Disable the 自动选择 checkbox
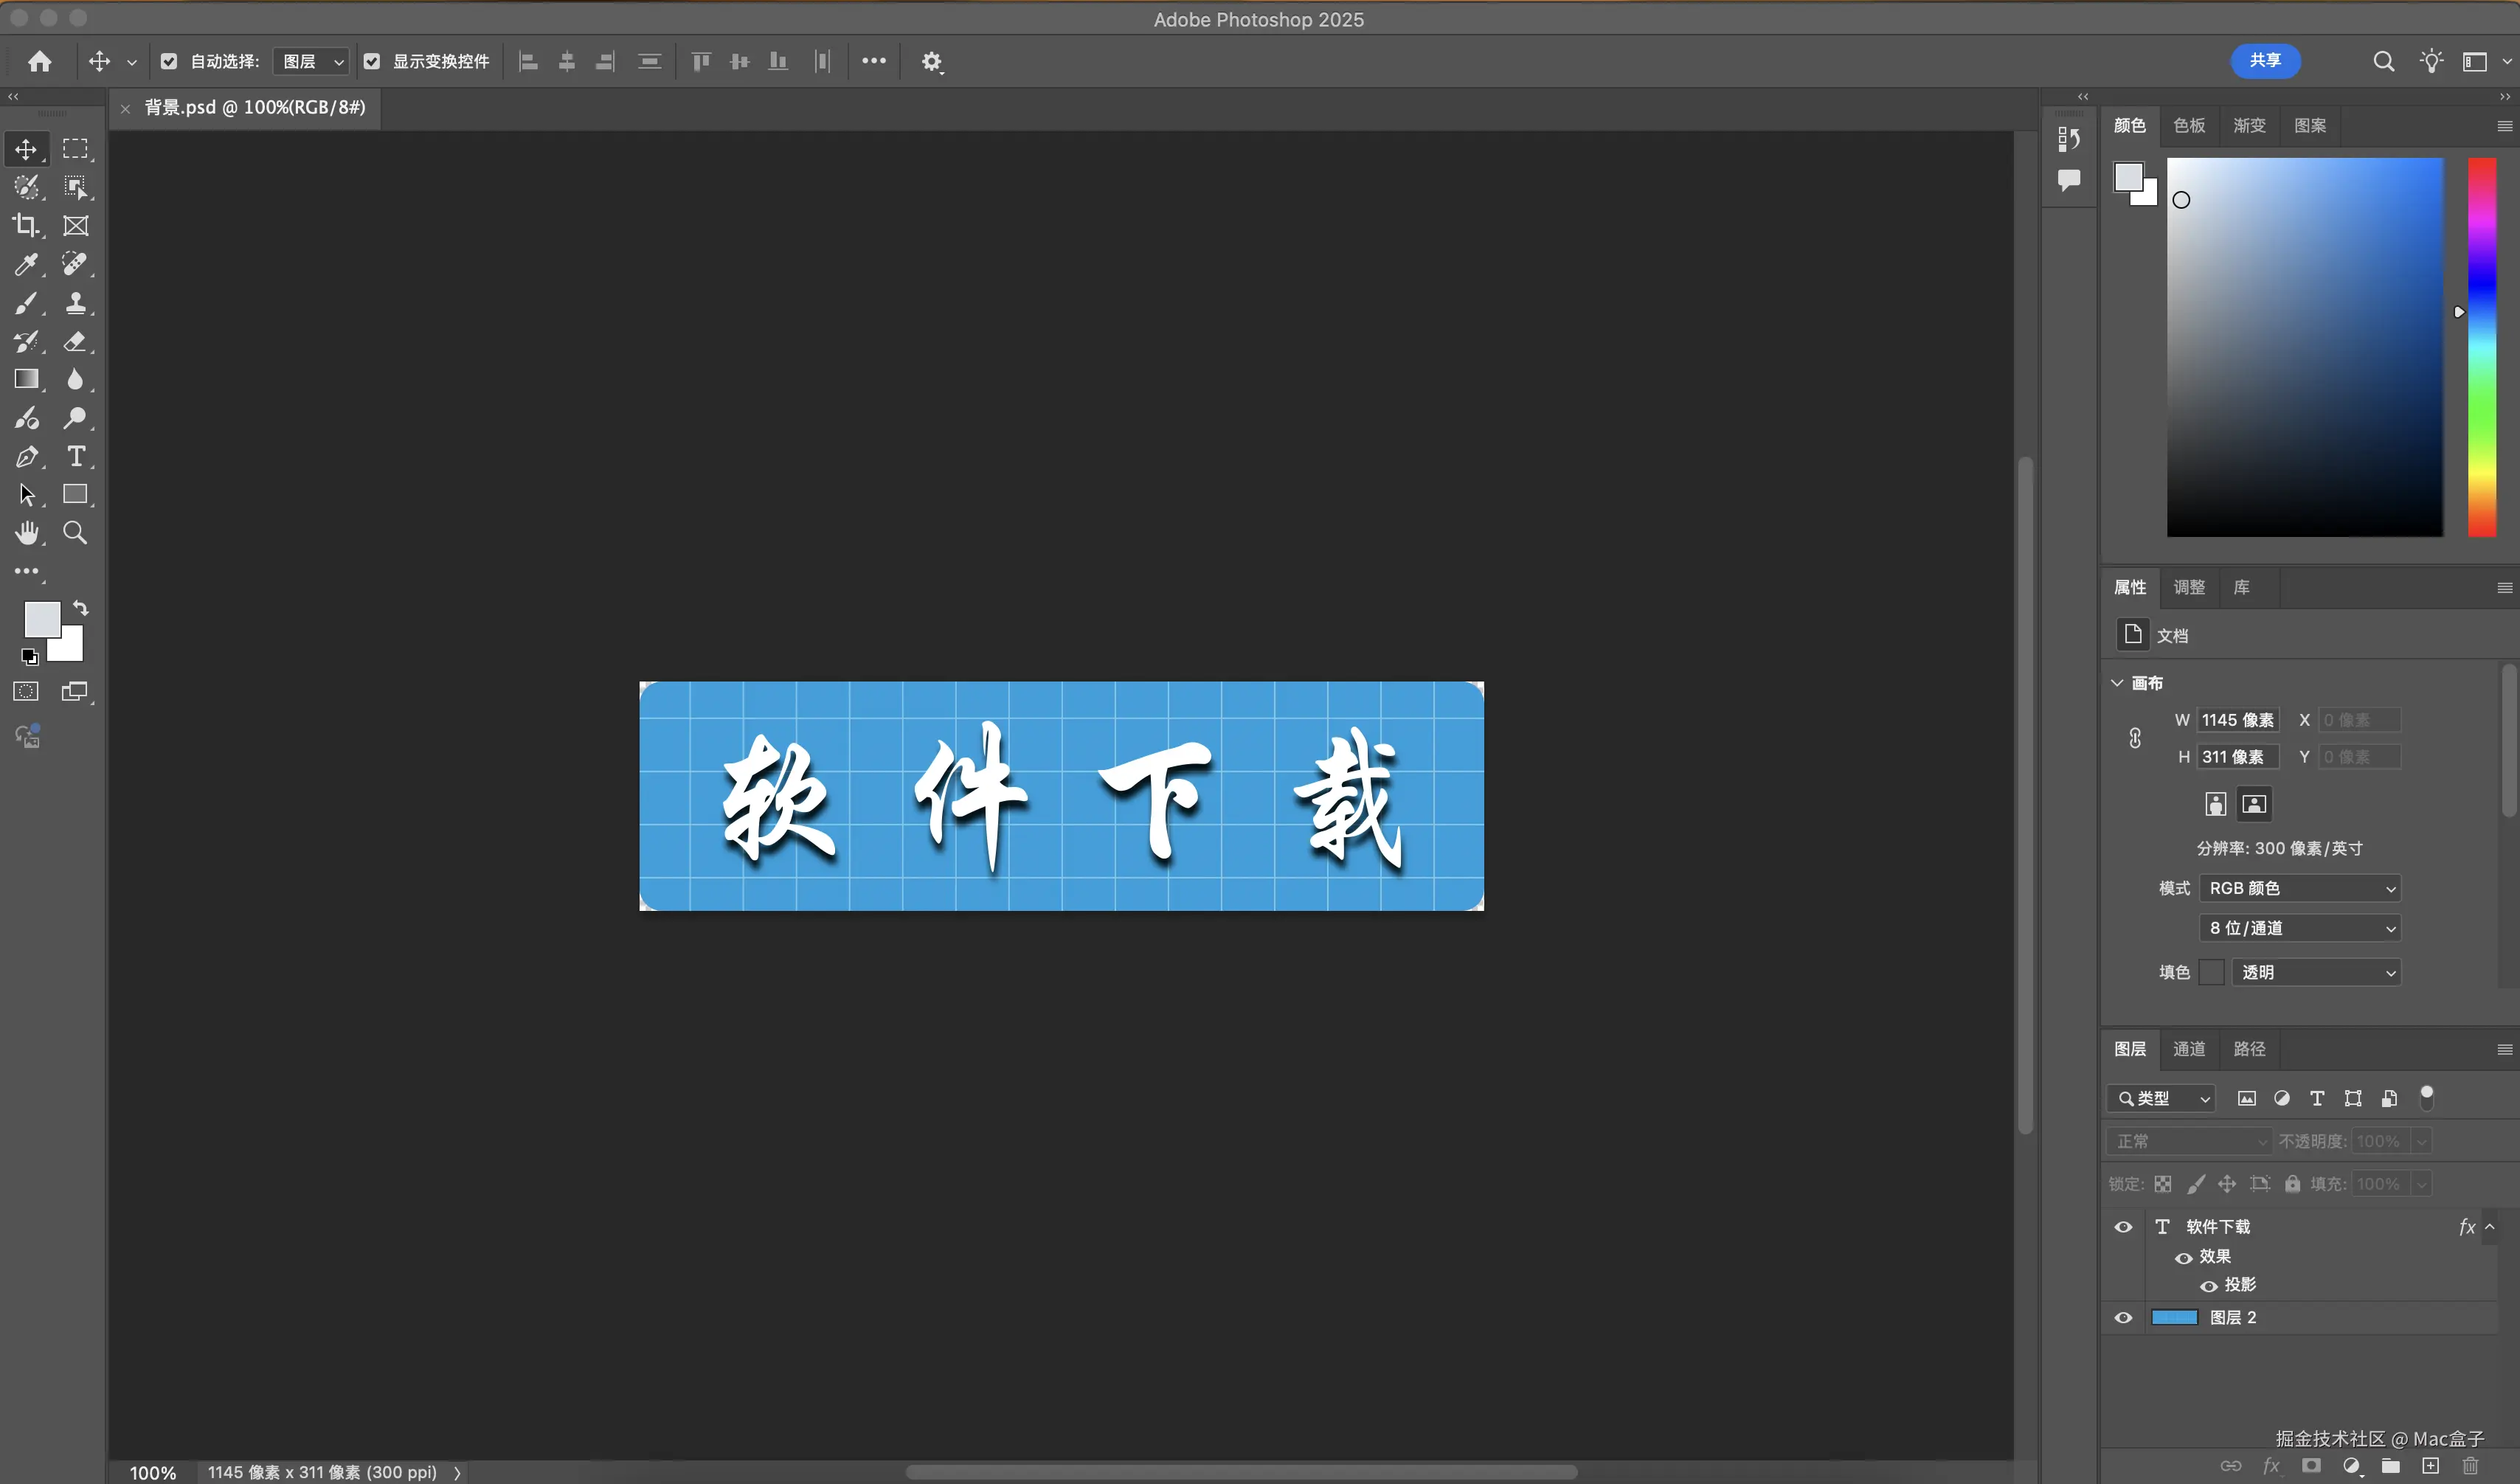The height and width of the screenshot is (1484, 2520). pos(169,61)
